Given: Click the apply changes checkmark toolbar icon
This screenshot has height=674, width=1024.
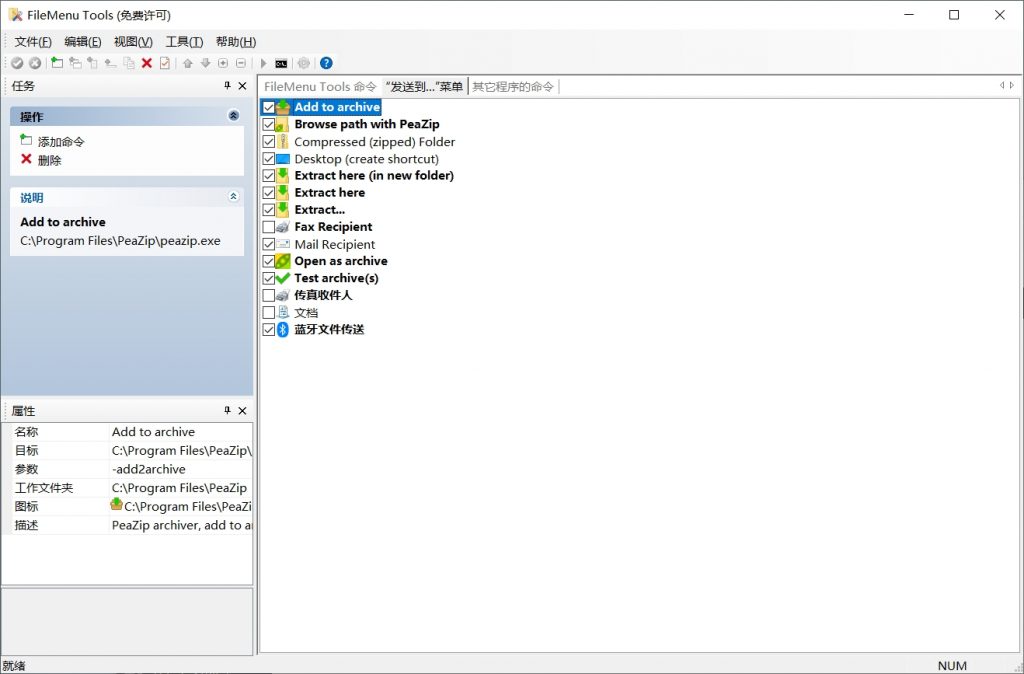Looking at the screenshot, I should coord(18,63).
